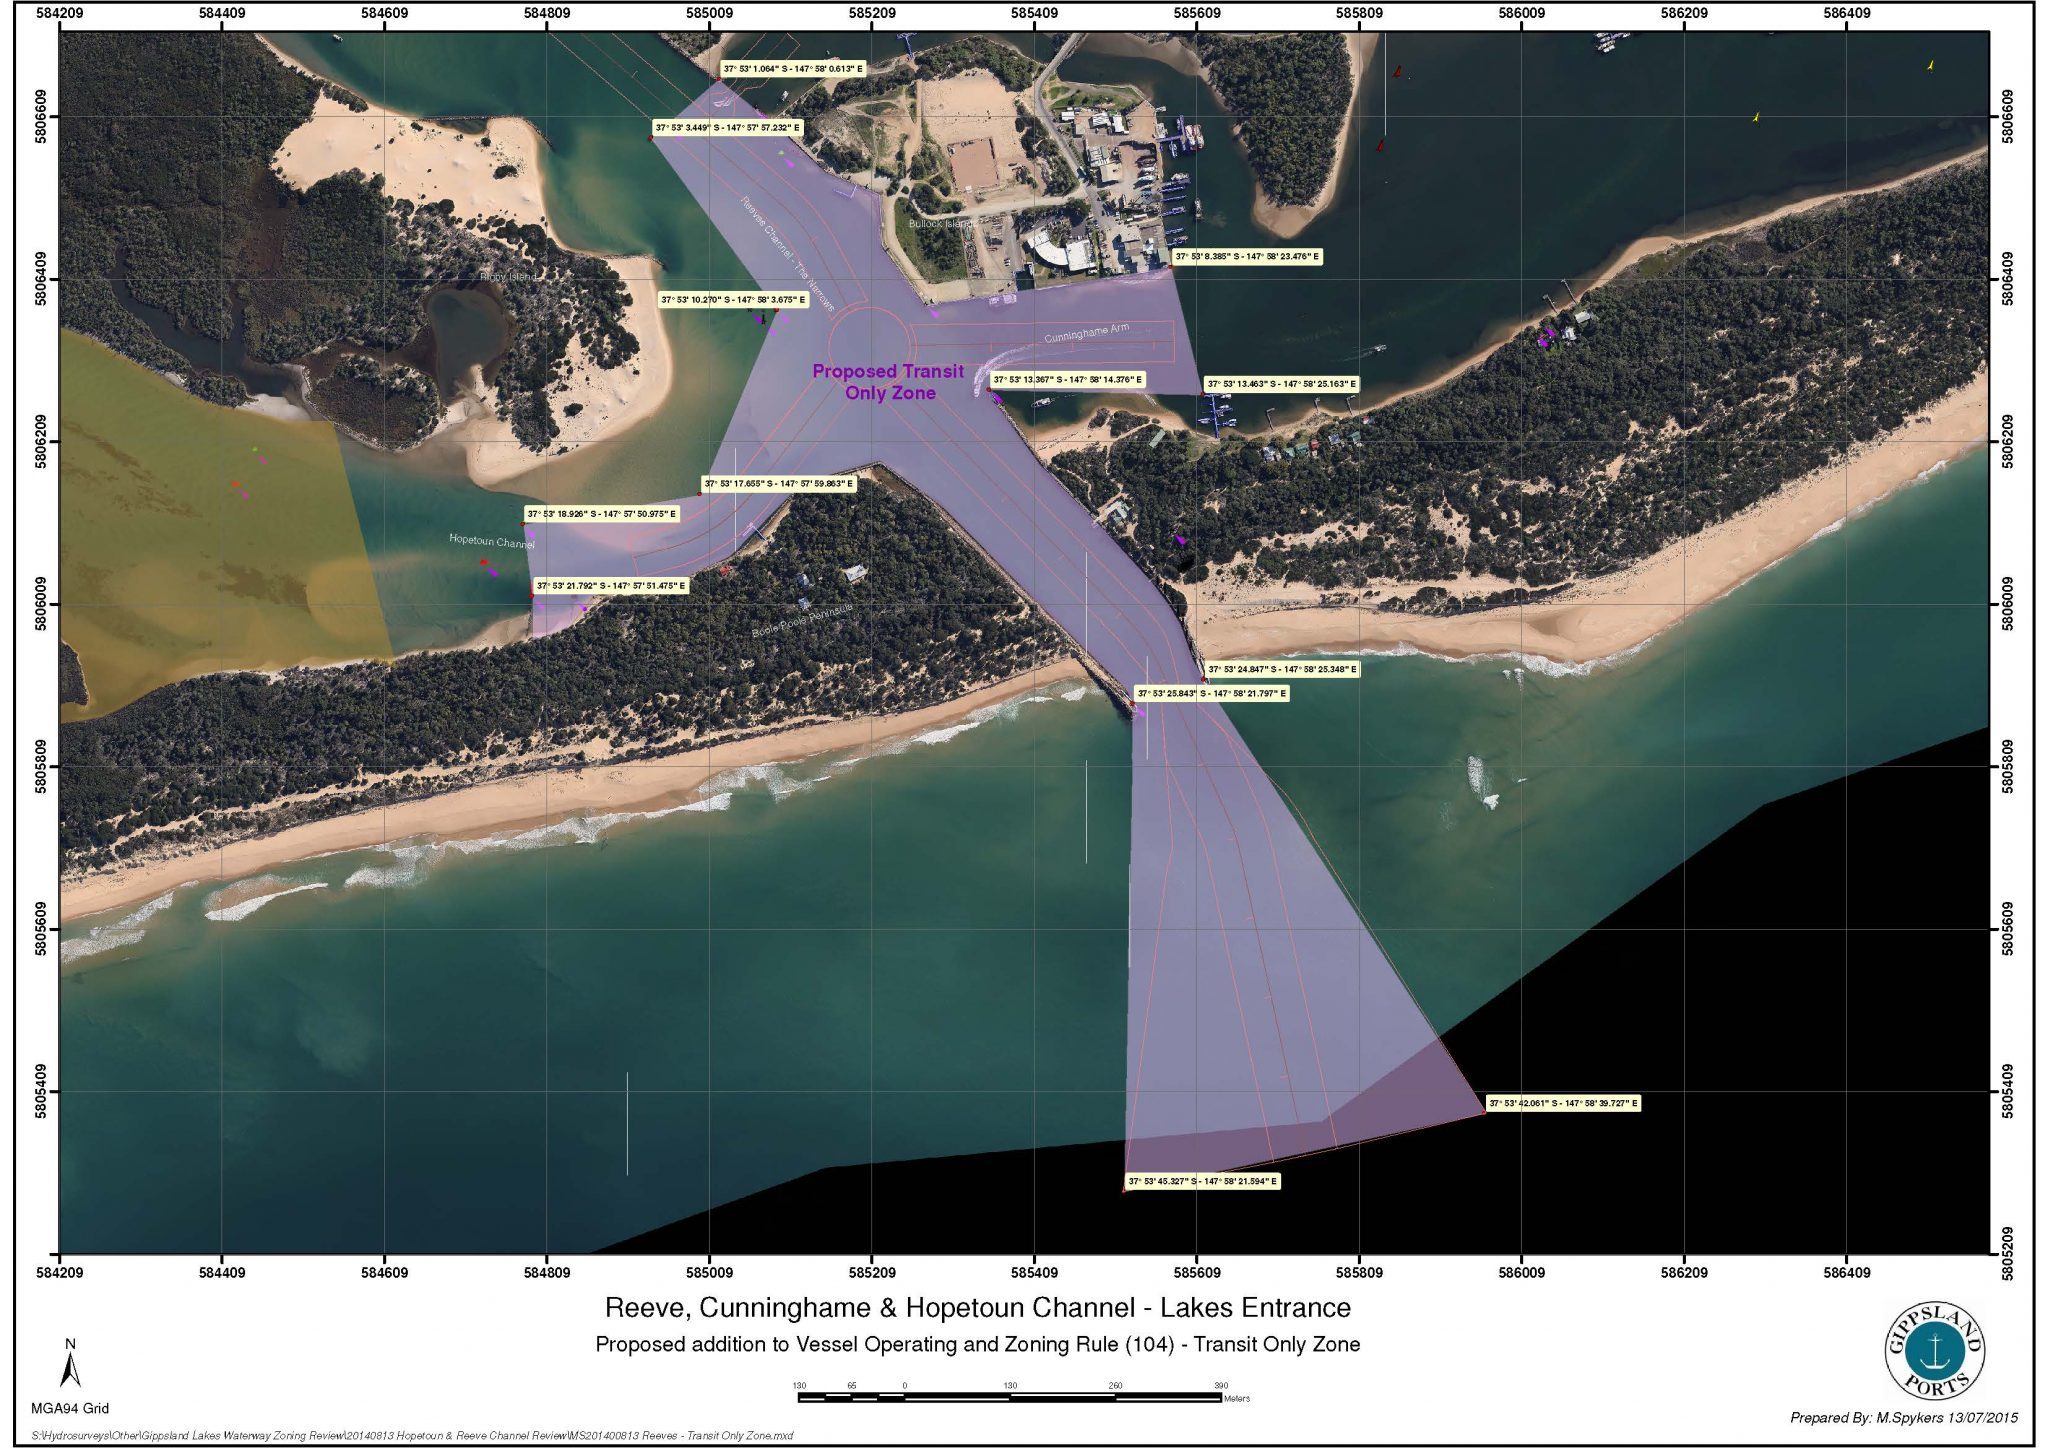
Task: Click coordinate label 37° 53' 45.327" S
Action: coord(1203,1182)
